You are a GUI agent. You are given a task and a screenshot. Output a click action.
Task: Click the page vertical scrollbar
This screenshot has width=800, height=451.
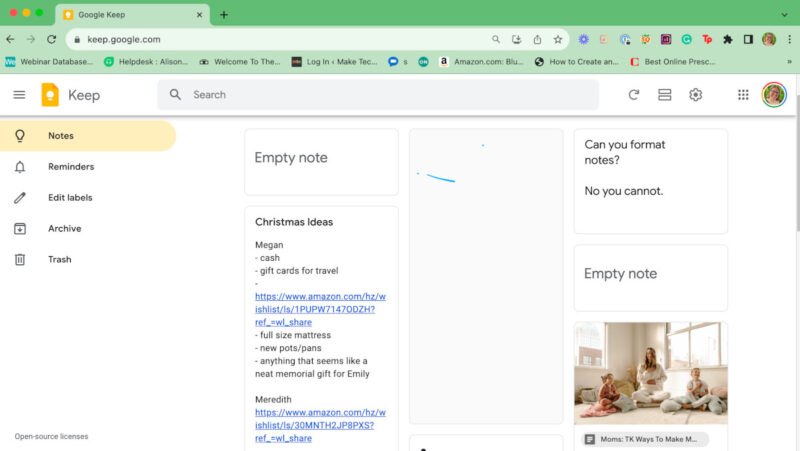pyautogui.click(x=797, y=163)
